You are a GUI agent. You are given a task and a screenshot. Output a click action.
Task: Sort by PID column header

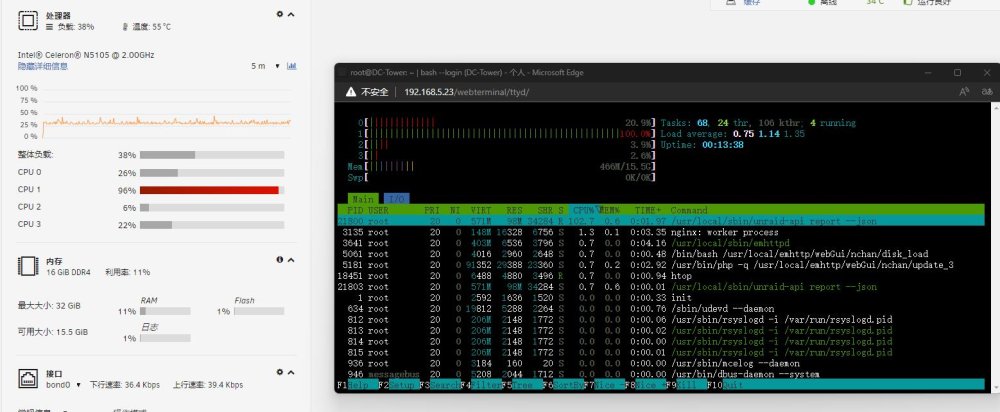pos(355,210)
